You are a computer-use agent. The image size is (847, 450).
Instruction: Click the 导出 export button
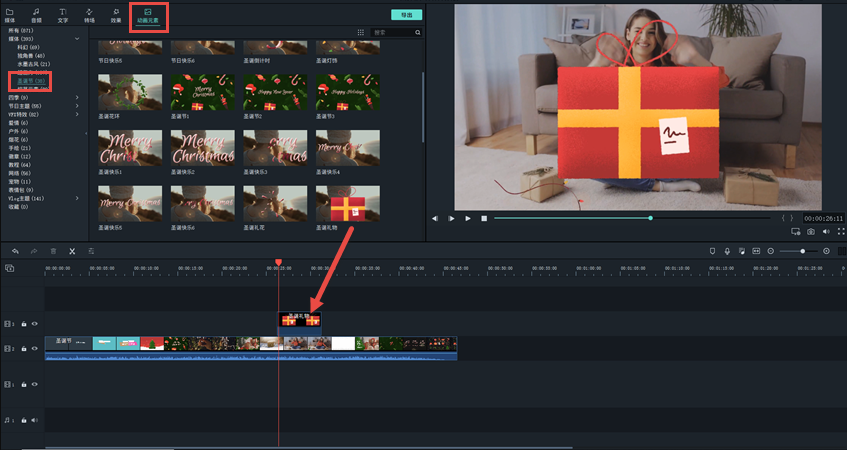pyautogui.click(x=406, y=15)
